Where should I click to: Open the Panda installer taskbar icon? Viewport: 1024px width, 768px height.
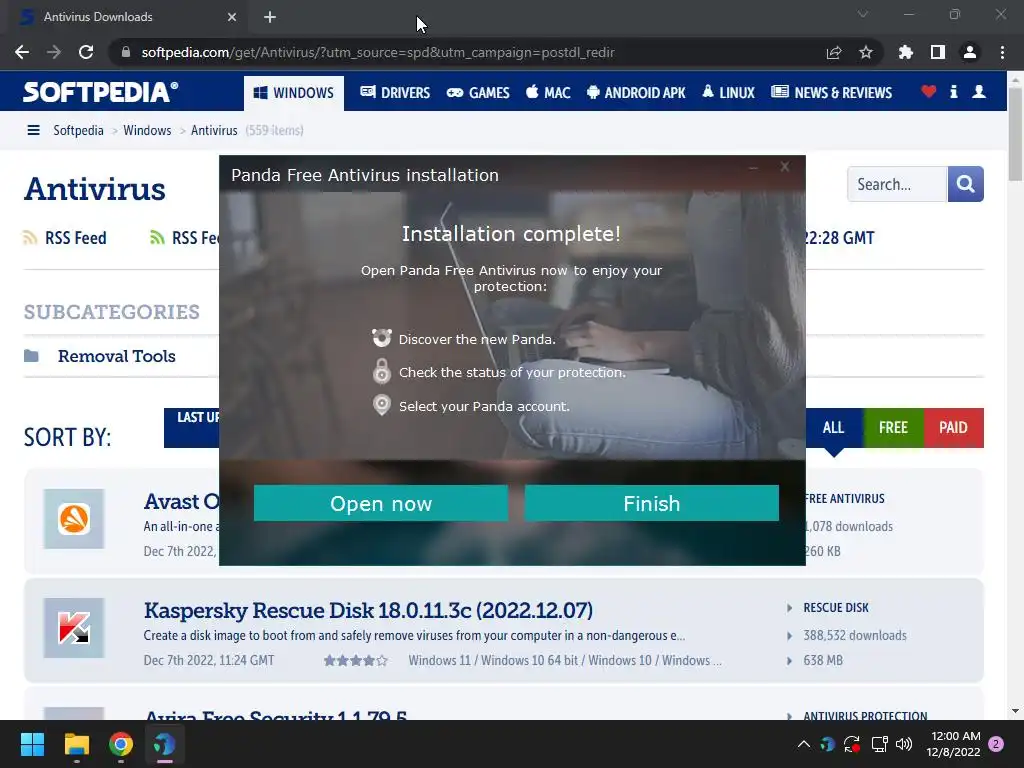(x=165, y=744)
